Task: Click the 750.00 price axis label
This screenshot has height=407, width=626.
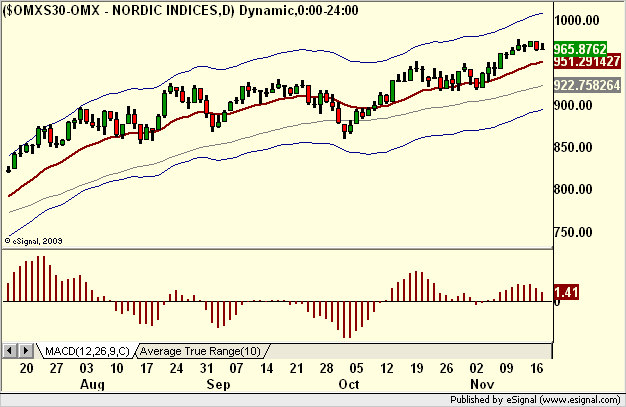Action: click(574, 232)
